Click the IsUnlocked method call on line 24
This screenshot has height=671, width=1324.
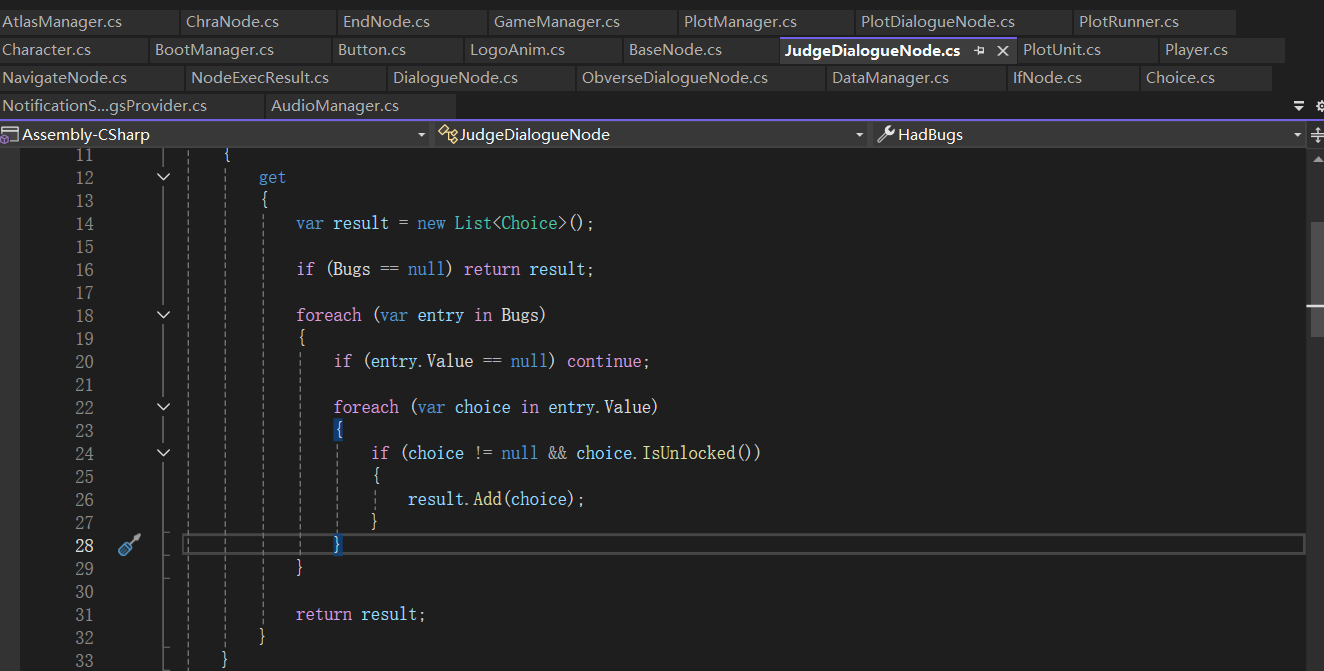coord(688,453)
